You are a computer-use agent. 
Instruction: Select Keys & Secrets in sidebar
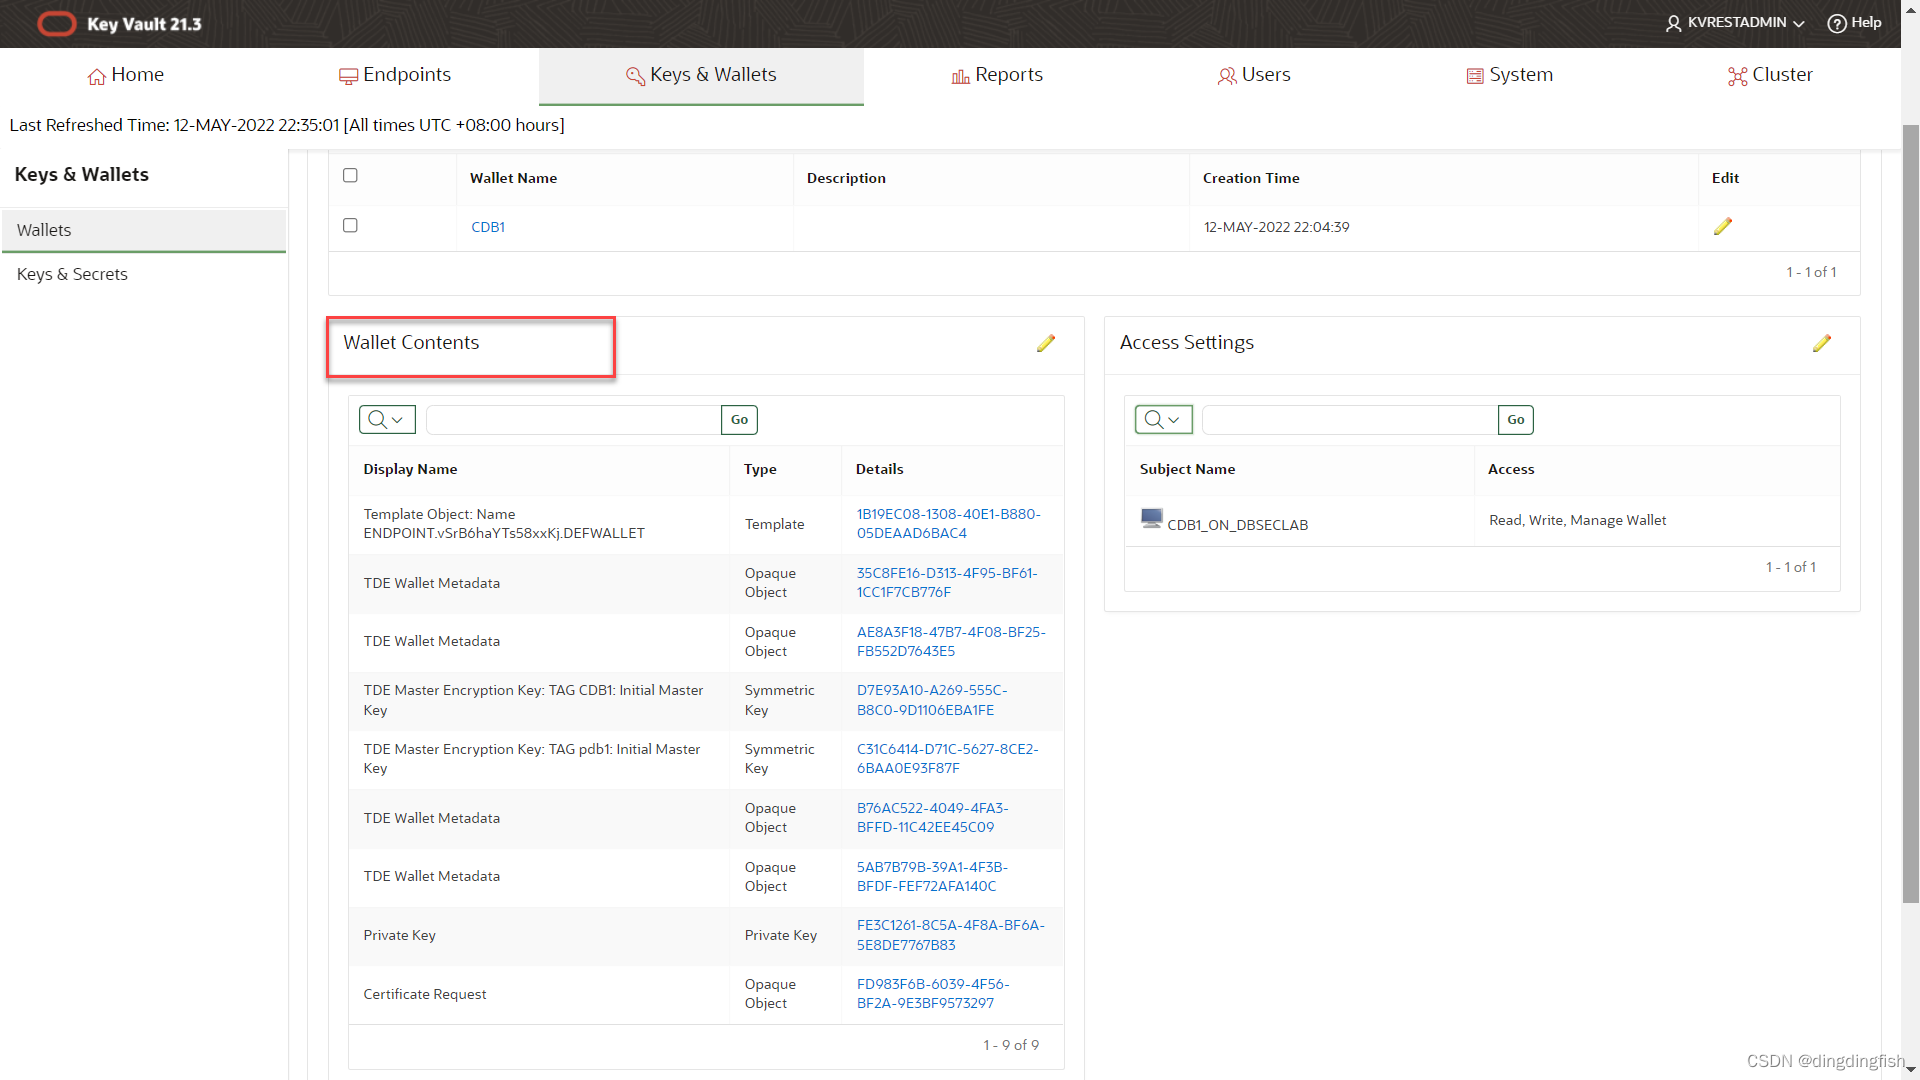click(72, 274)
